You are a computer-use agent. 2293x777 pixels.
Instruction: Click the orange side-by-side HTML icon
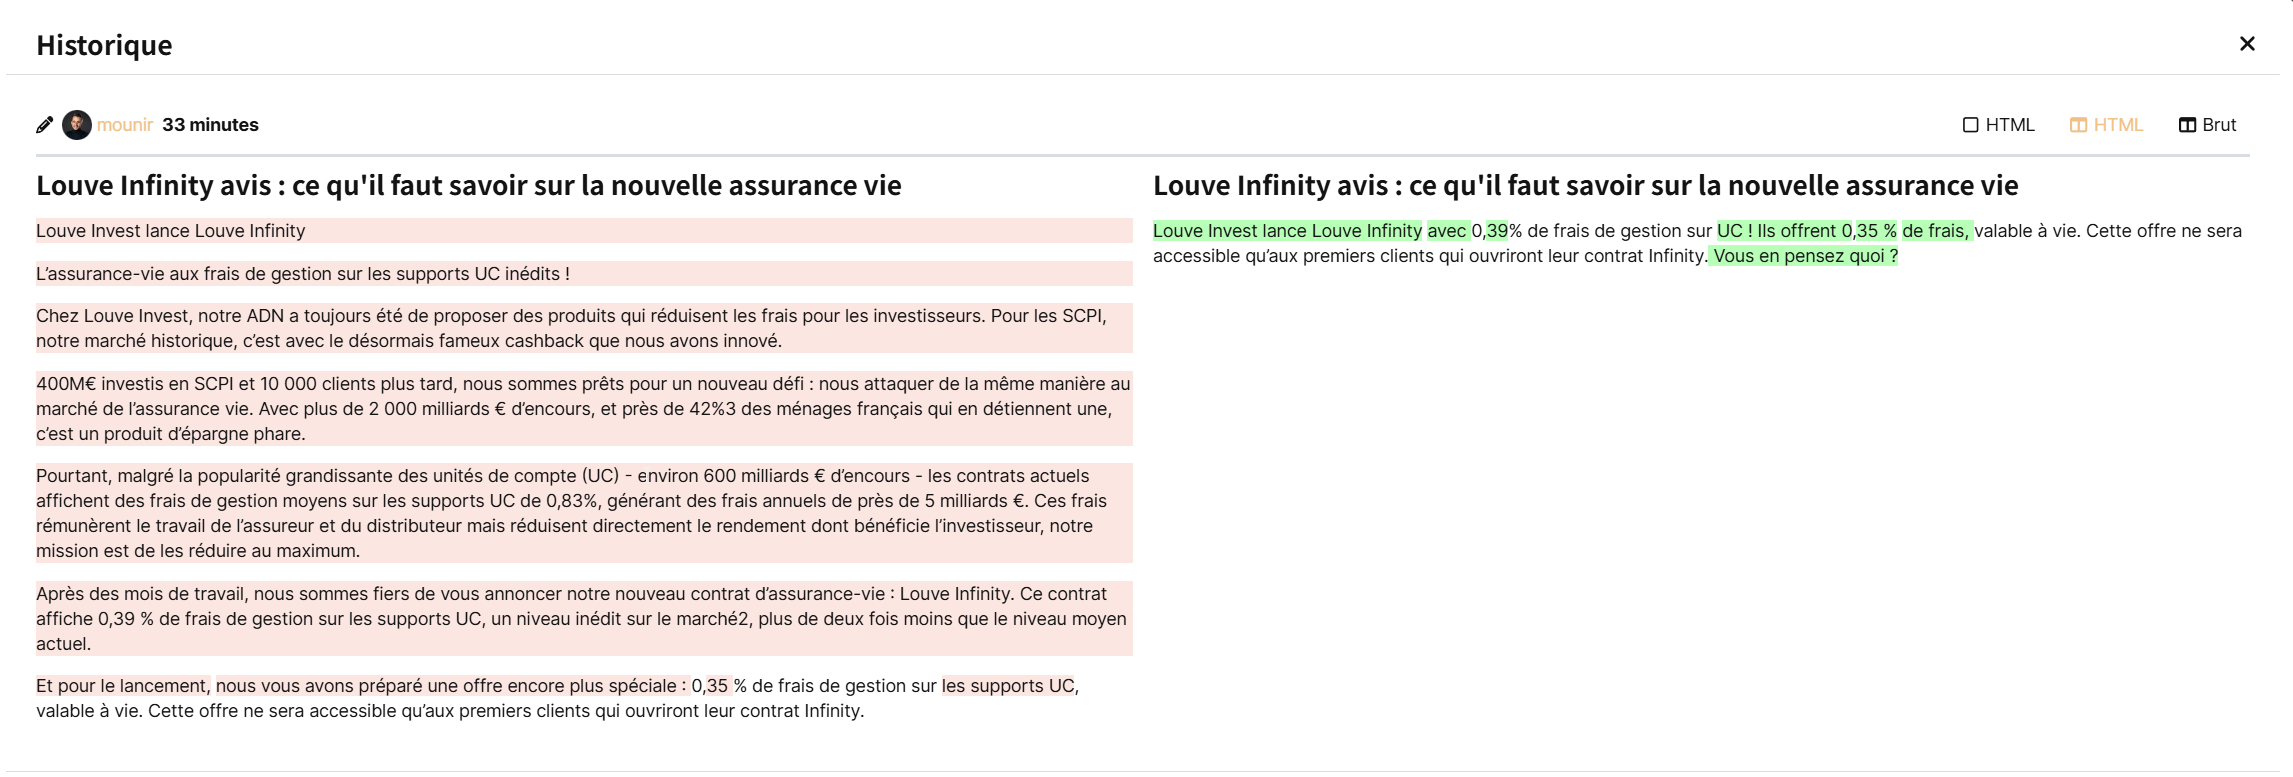[2078, 125]
